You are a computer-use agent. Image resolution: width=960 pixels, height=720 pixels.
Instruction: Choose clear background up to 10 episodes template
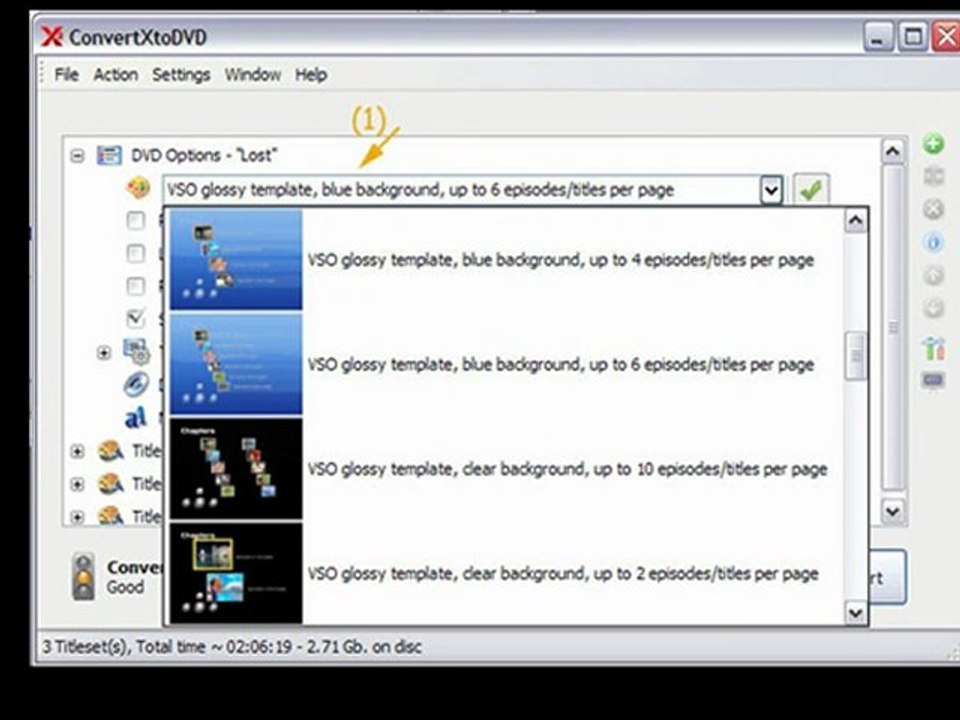pyautogui.click(x=506, y=469)
